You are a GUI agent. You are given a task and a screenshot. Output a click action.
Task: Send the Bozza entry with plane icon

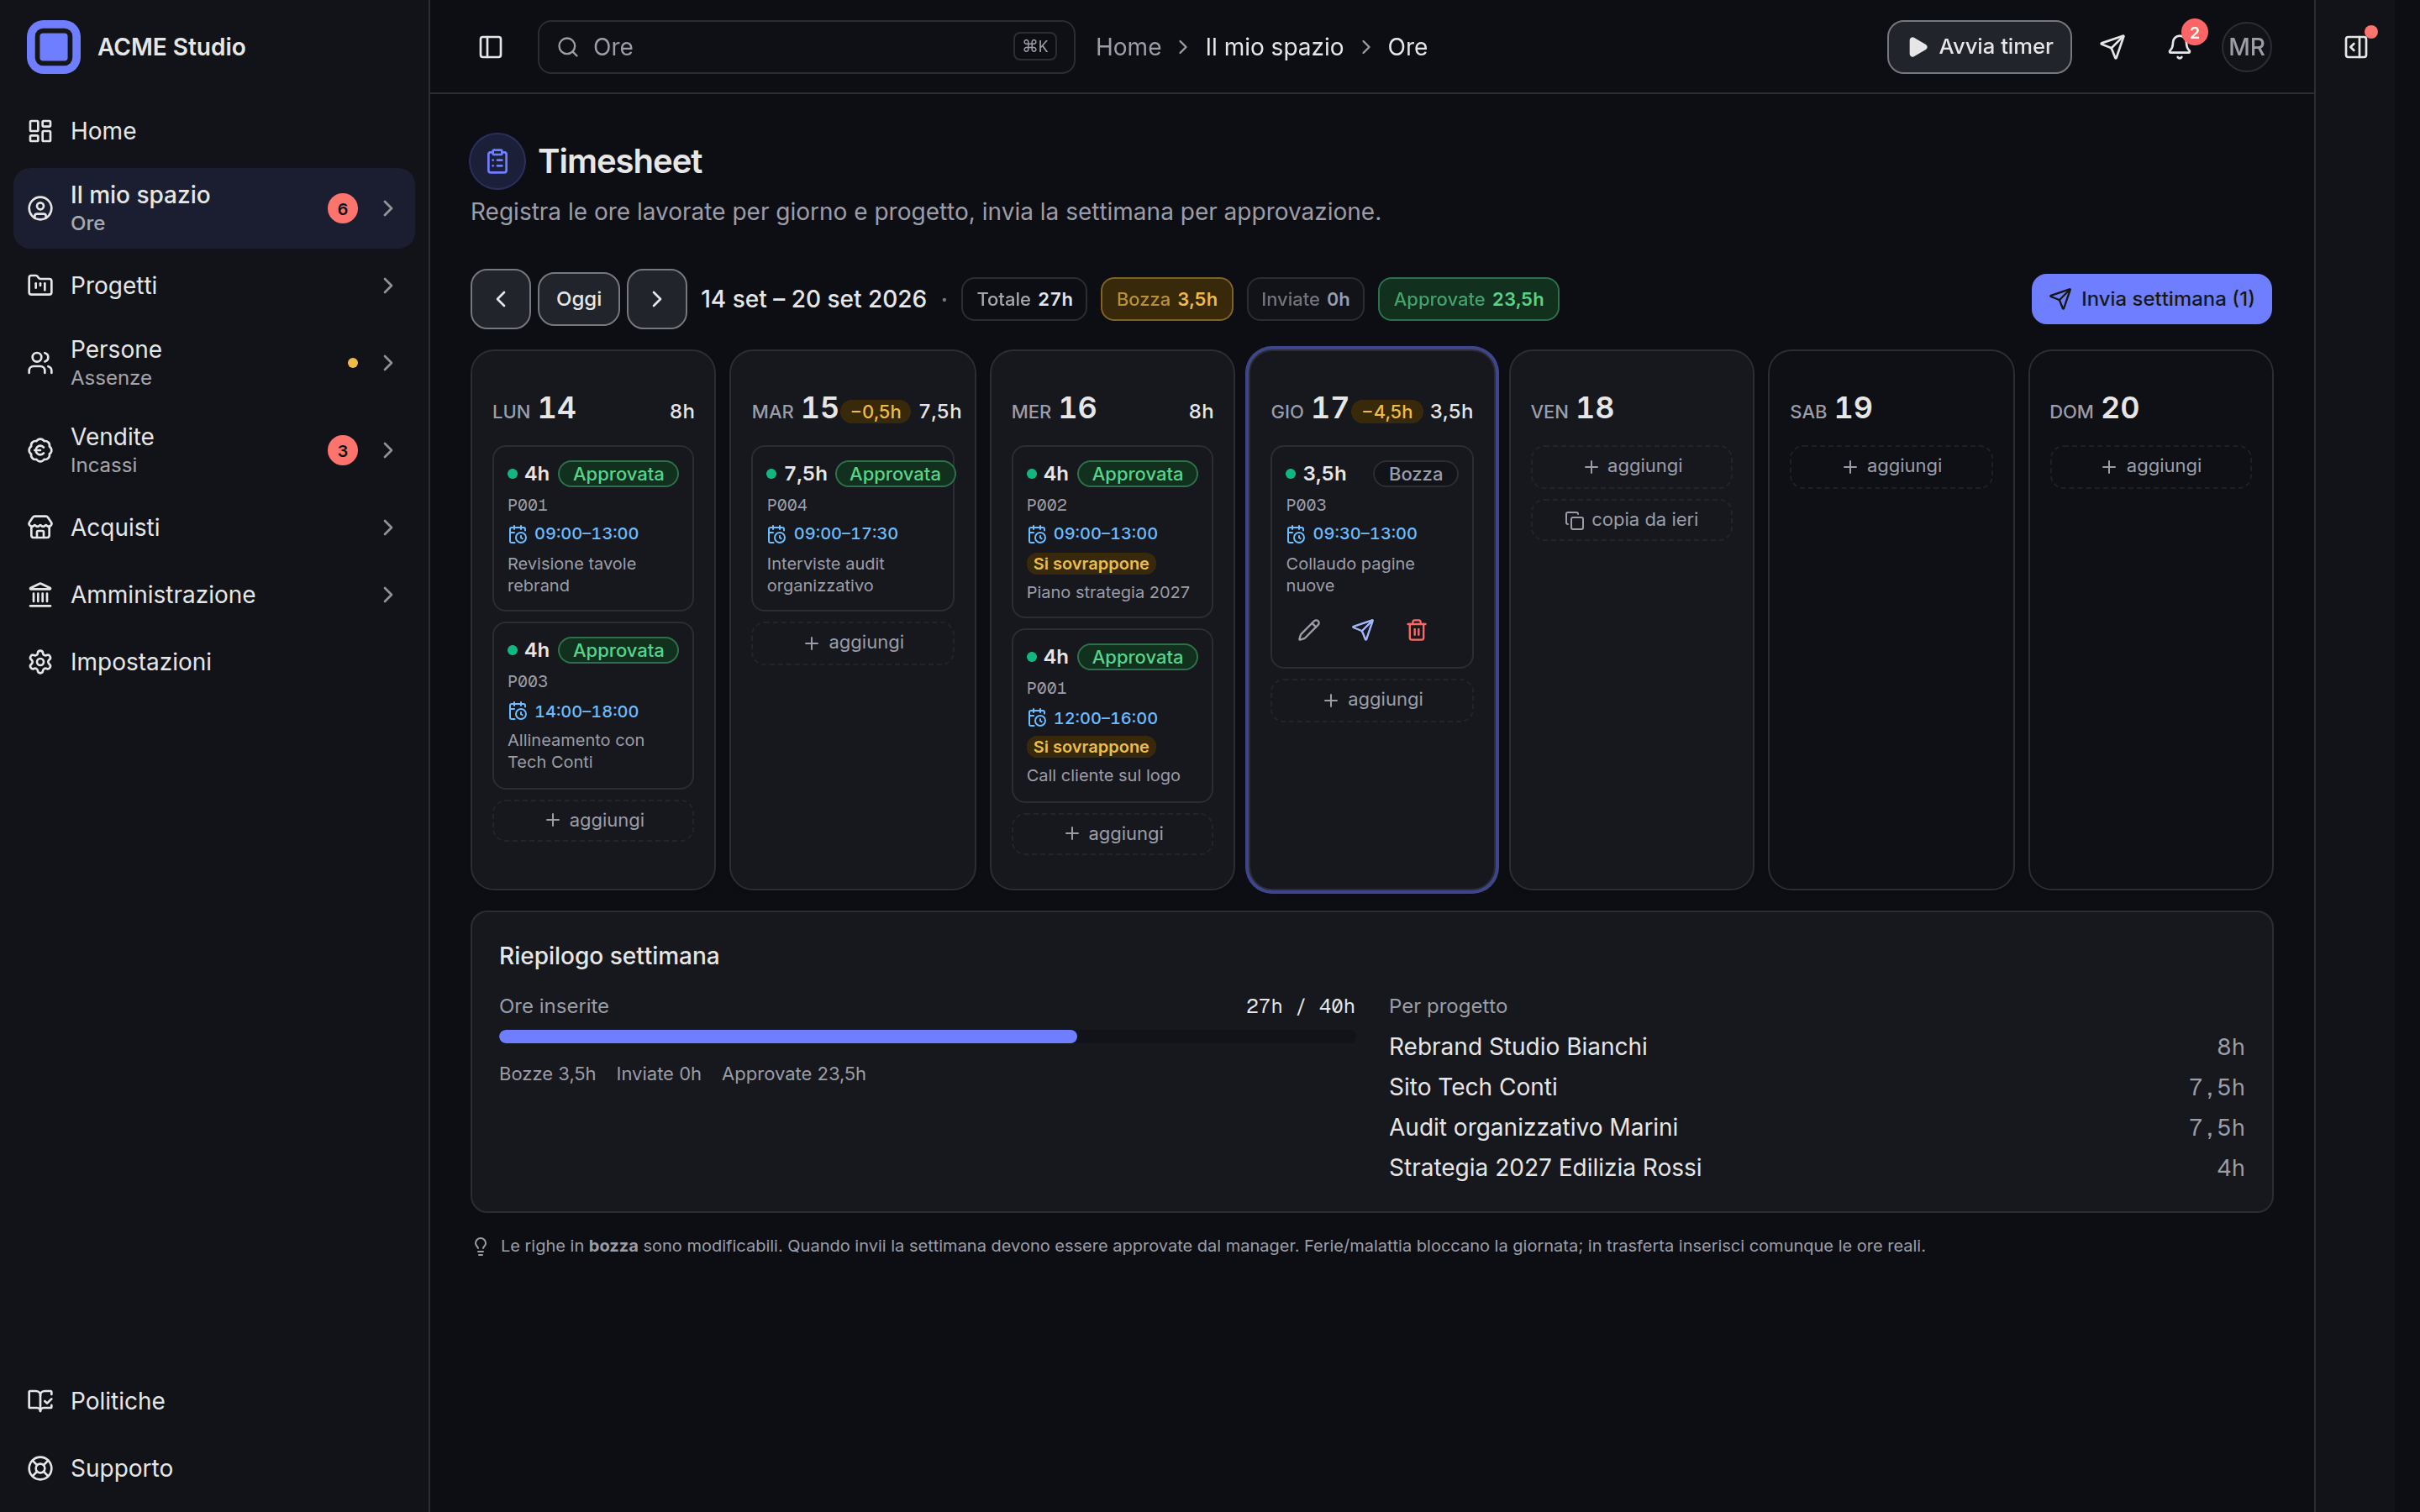1363,630
